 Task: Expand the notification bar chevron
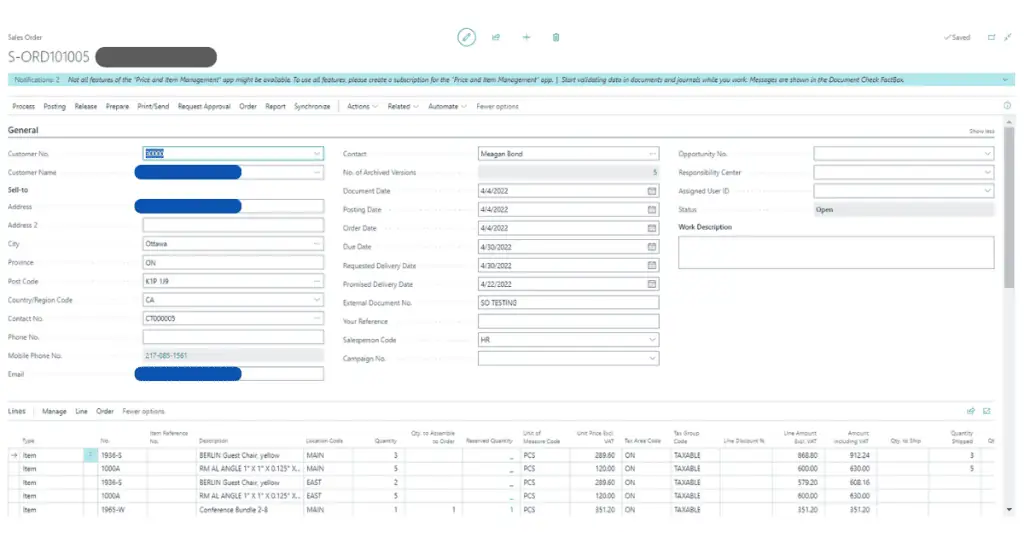(1005, 80)
